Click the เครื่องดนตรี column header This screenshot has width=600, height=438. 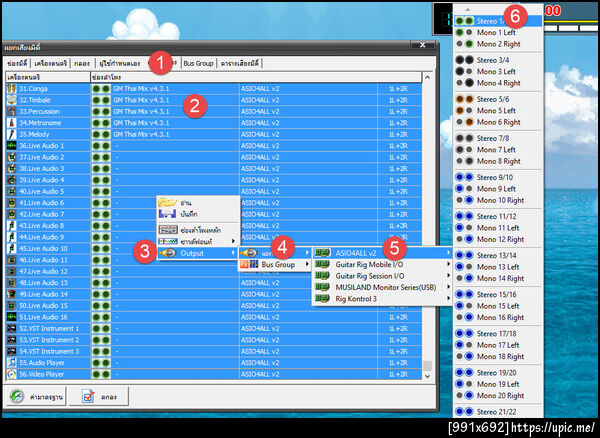pos(48,77)
